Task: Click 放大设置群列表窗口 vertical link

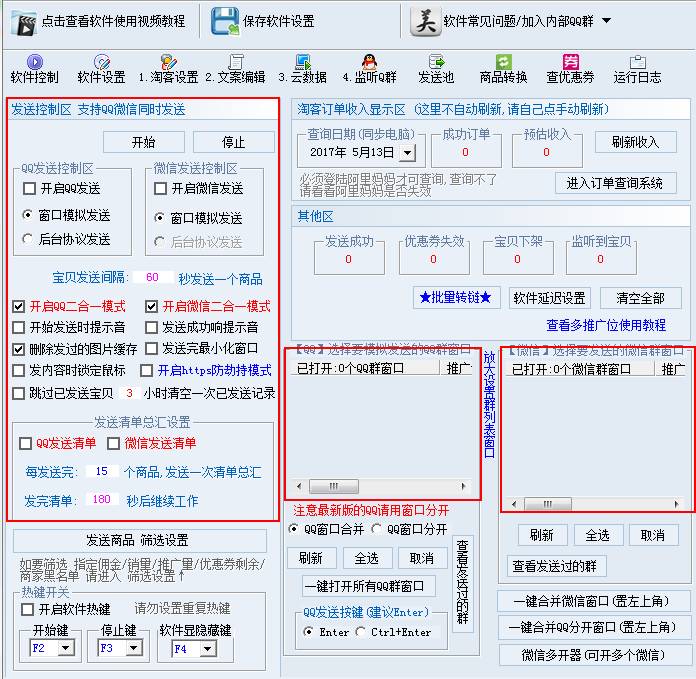Action: 489,404
